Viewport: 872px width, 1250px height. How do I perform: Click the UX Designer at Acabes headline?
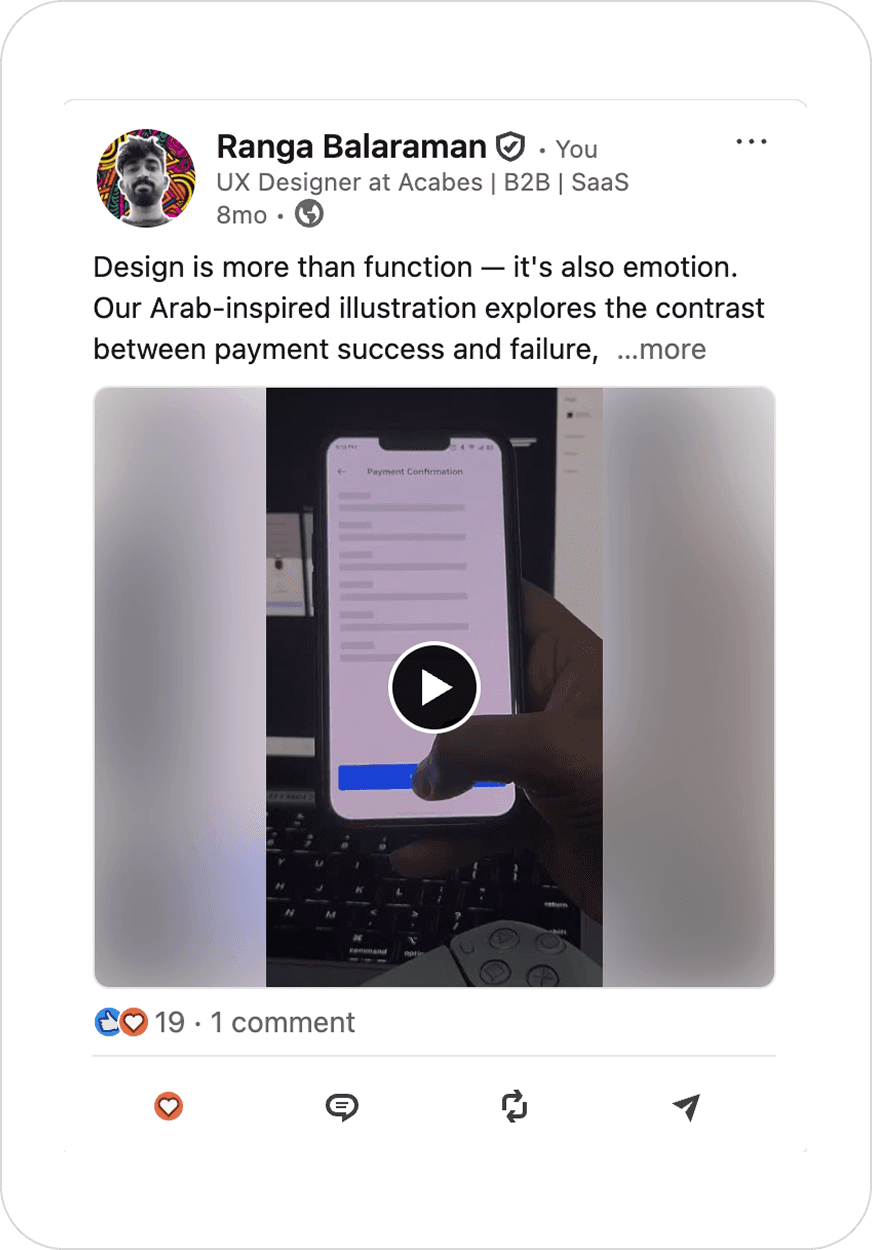(x=422, y=182)
